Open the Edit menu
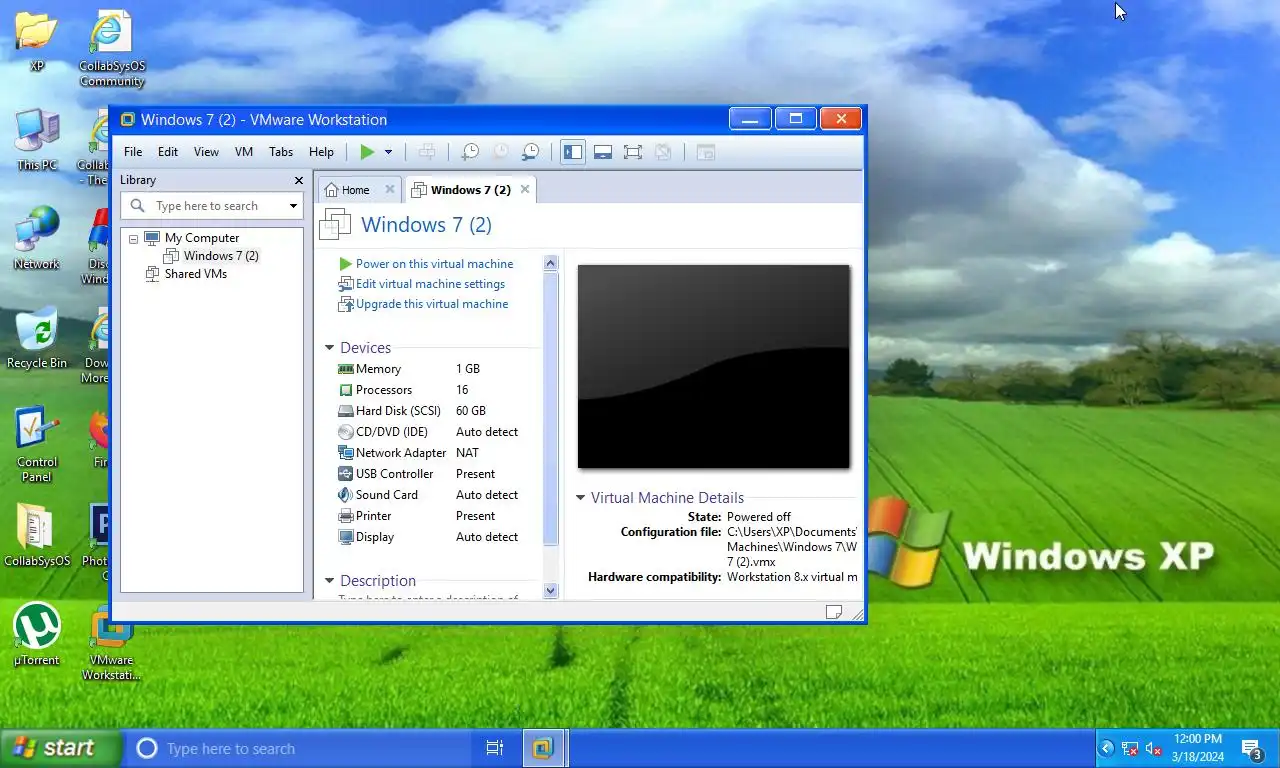1280x768 pixels. click(x=168, y=152)
